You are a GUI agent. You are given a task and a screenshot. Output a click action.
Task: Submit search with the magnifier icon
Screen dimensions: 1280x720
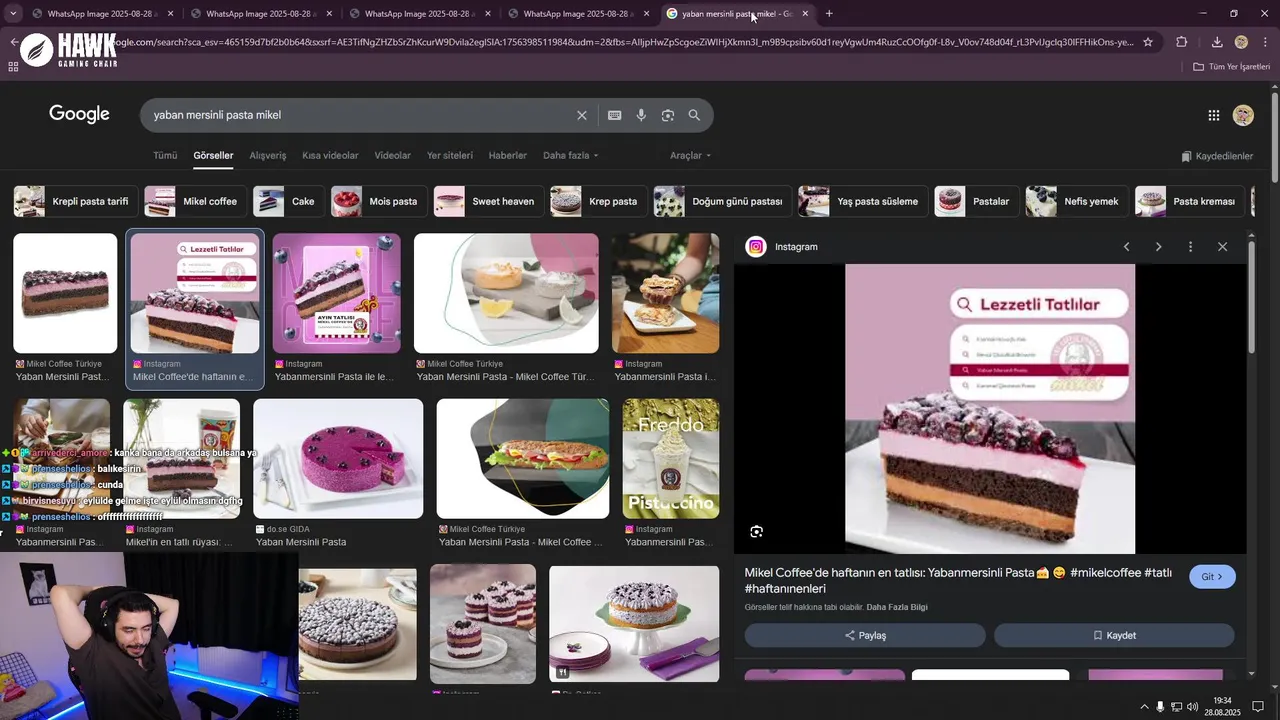694,115
